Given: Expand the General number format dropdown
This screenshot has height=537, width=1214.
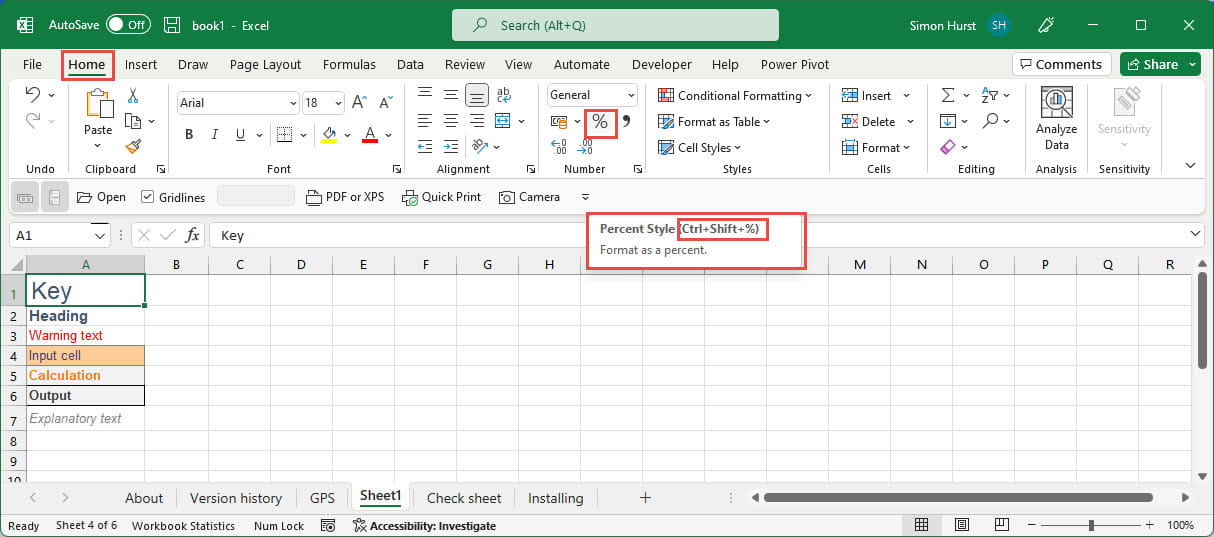Looking at the screenshot, I should [x=631, y=95].
